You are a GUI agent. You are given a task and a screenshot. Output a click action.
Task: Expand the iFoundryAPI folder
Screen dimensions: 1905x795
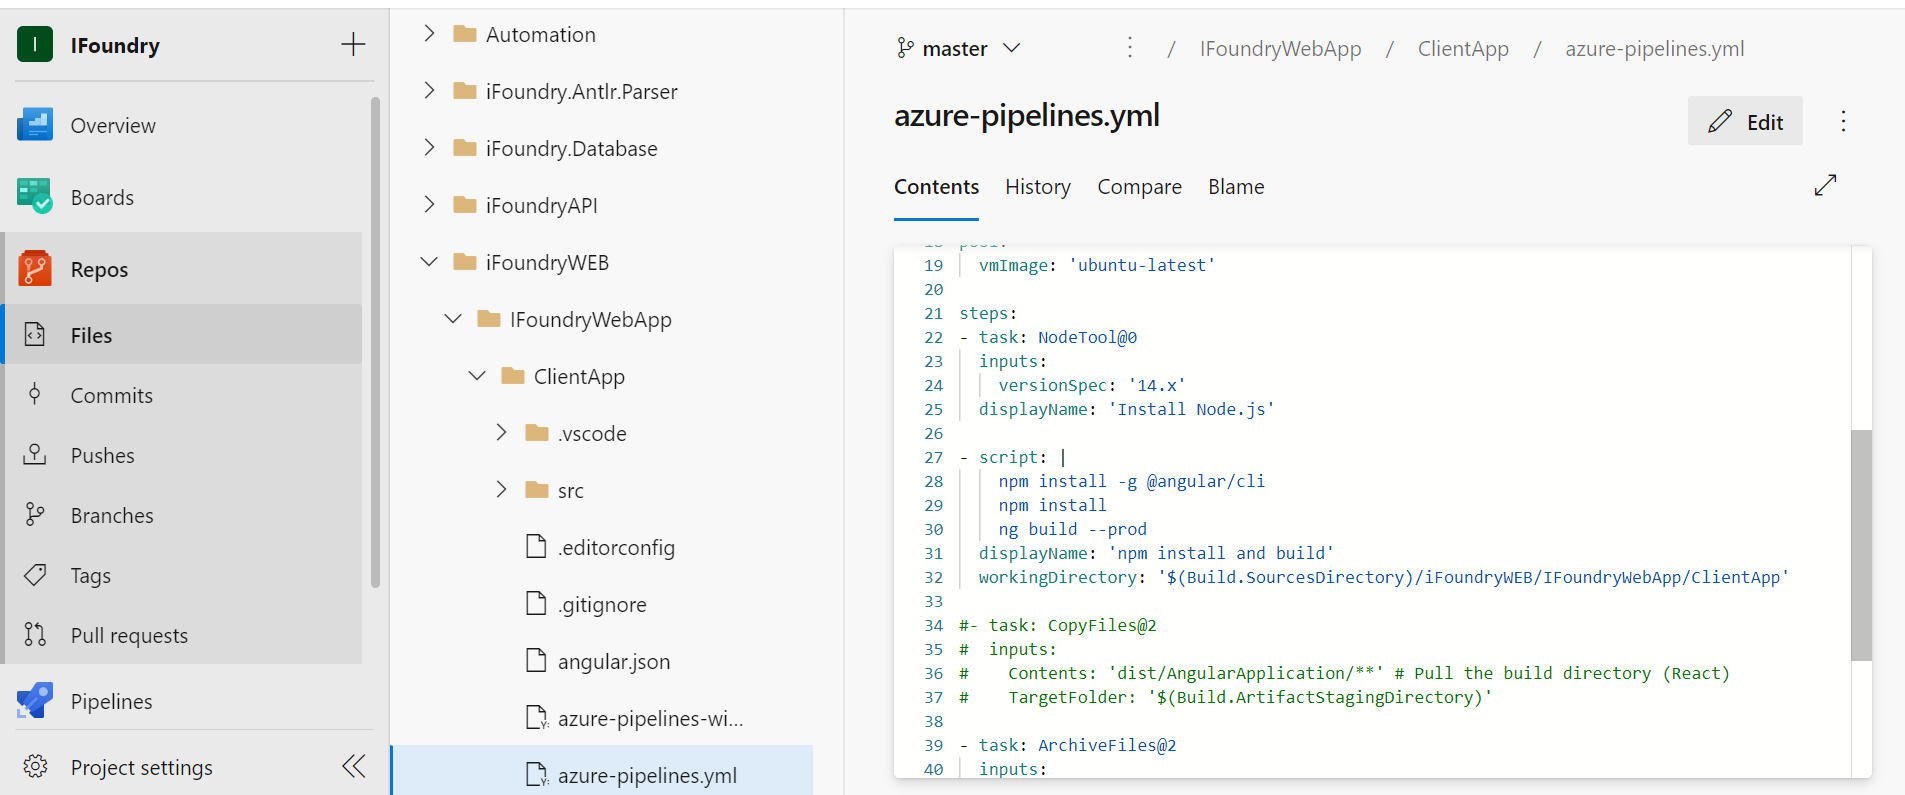click(429, 205)
